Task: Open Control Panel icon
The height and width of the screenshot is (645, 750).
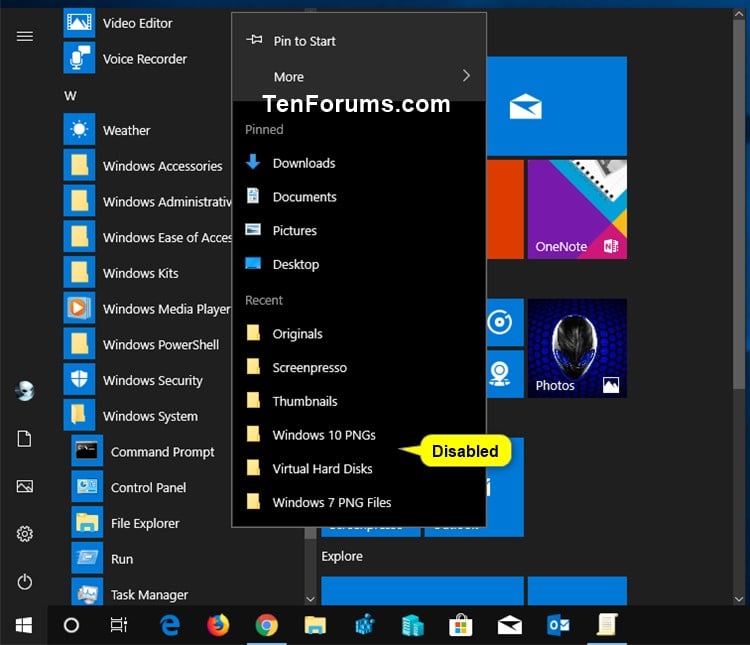Action: (x=87, y=487)
